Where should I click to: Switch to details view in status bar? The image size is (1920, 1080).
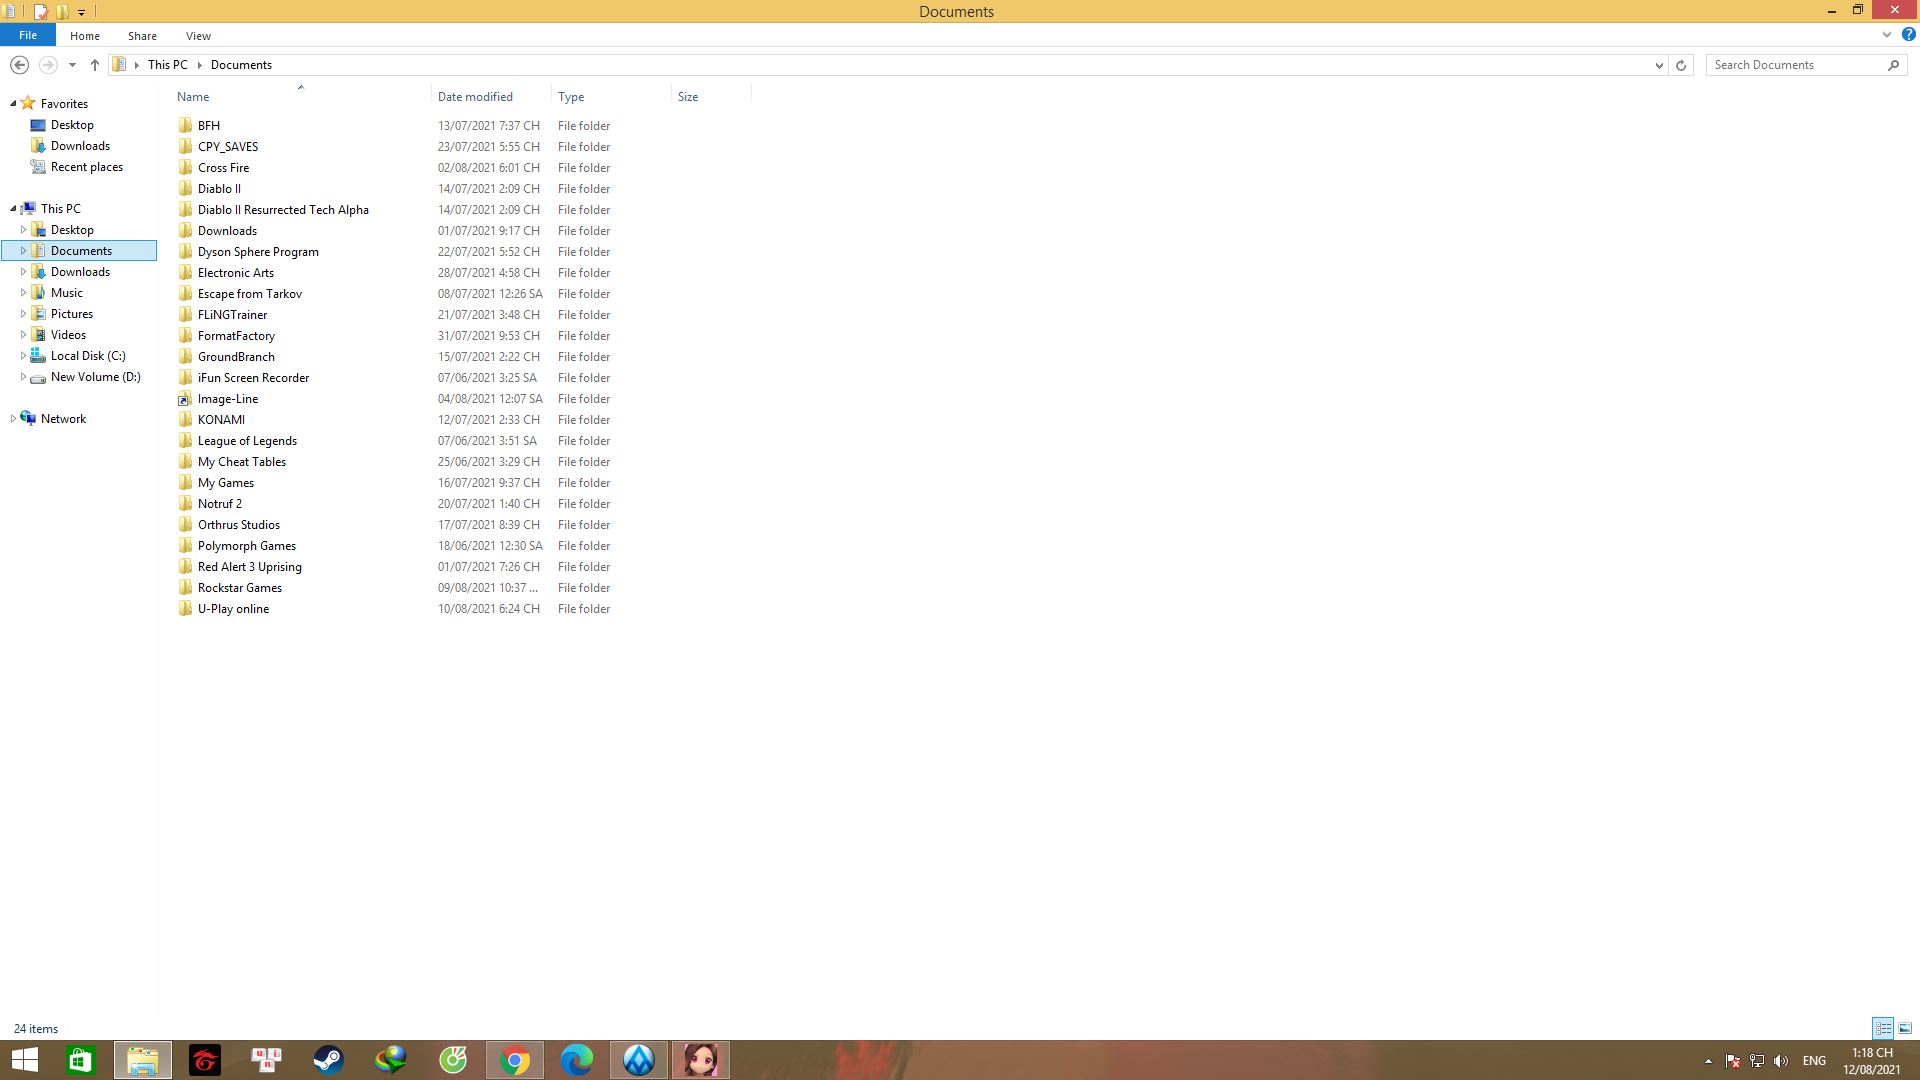coord(1883,1028)
